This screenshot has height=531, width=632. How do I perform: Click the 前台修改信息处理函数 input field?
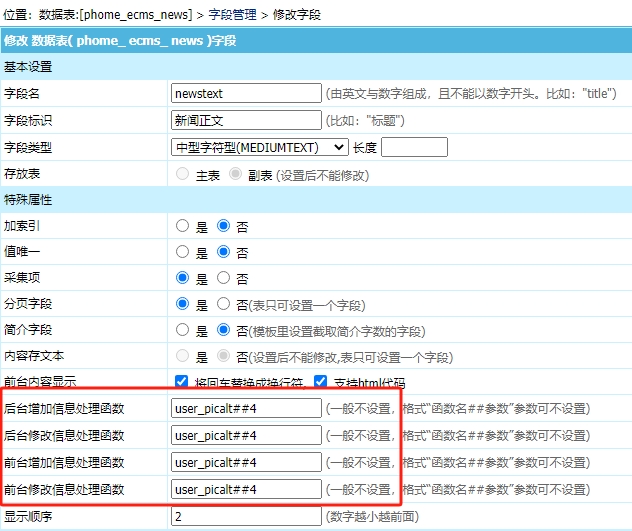[246, 489]
